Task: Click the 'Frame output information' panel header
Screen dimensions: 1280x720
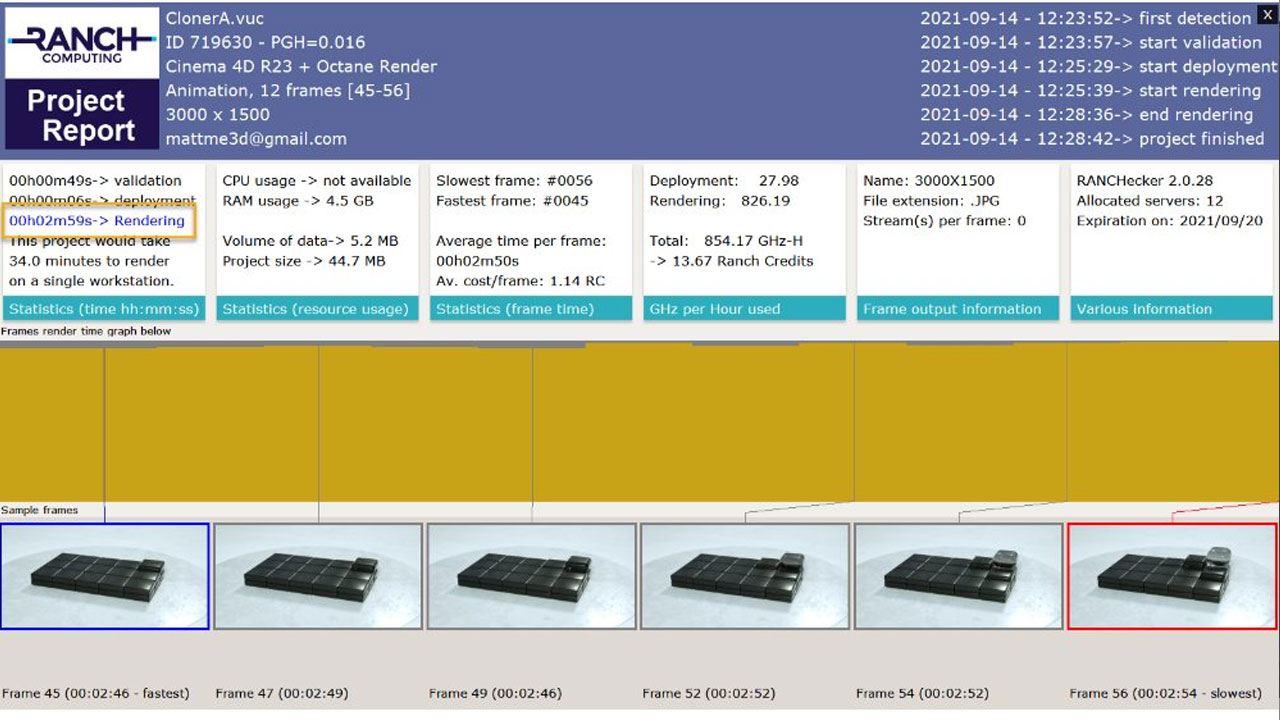Action: tap(958, 309)
